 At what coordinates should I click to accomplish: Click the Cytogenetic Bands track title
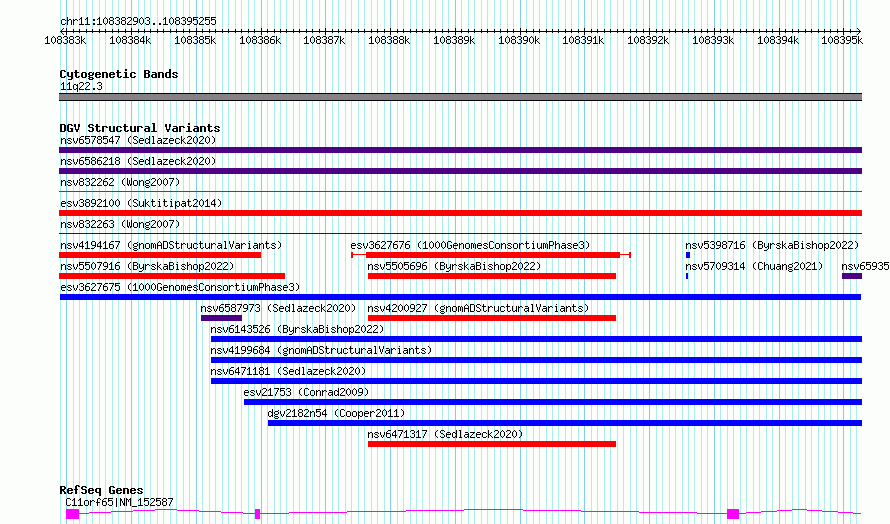[119, 74]
